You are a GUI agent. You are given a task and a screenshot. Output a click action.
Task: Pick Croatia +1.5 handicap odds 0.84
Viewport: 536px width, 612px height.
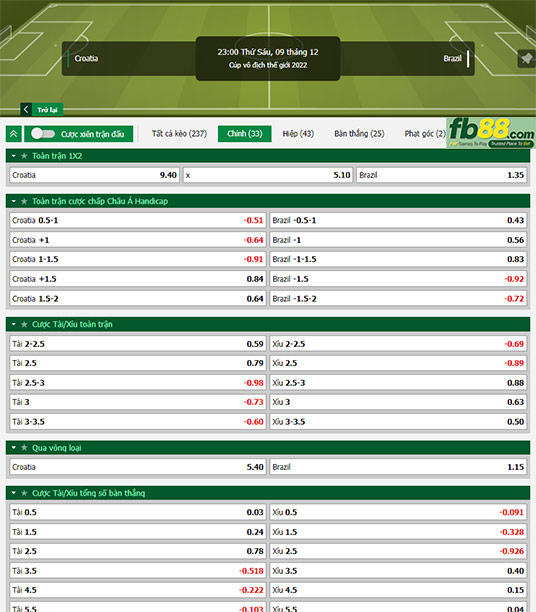click(x=138, y=279)
